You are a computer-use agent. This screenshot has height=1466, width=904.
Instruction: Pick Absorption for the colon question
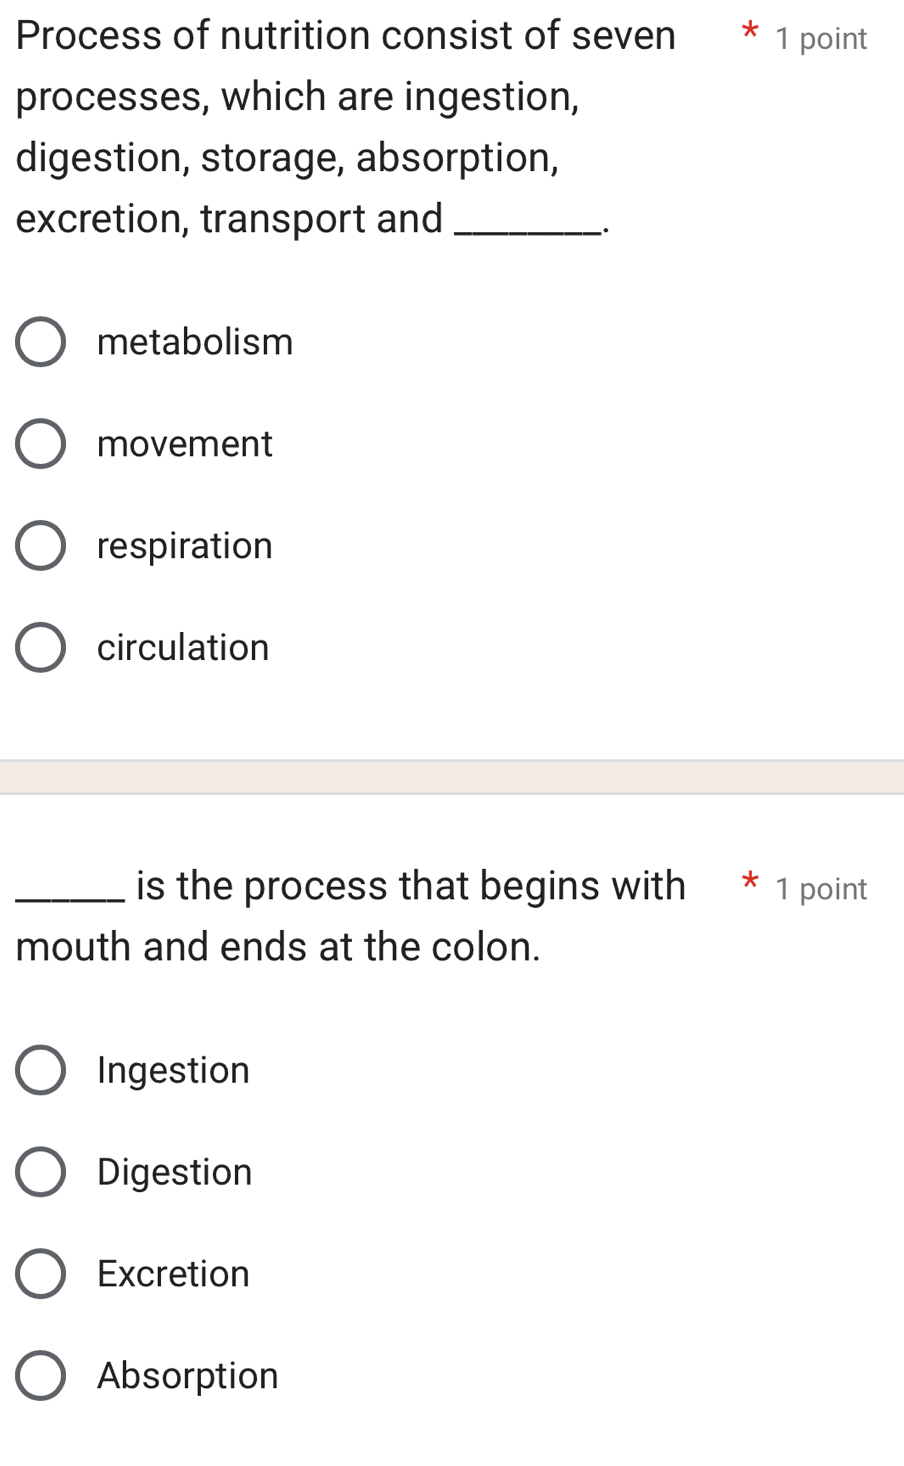[40, 1375]
